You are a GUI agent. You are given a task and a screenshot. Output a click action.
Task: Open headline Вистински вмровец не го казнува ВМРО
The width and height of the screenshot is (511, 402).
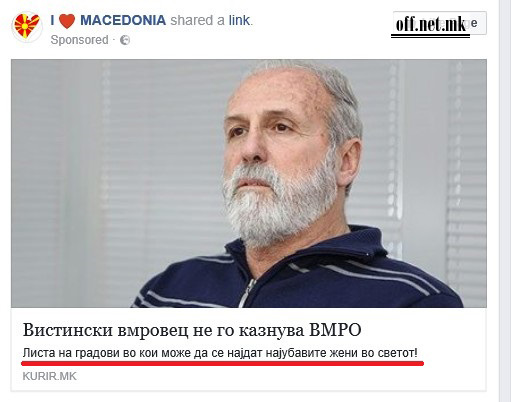point(192,330)
